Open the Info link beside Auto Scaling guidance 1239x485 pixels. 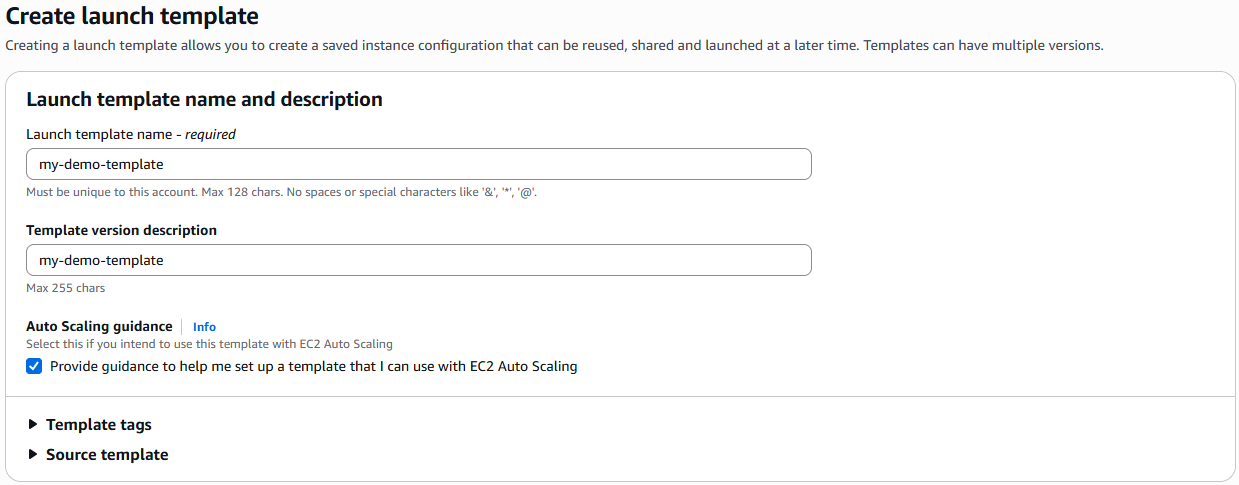(x=204, y=327)
